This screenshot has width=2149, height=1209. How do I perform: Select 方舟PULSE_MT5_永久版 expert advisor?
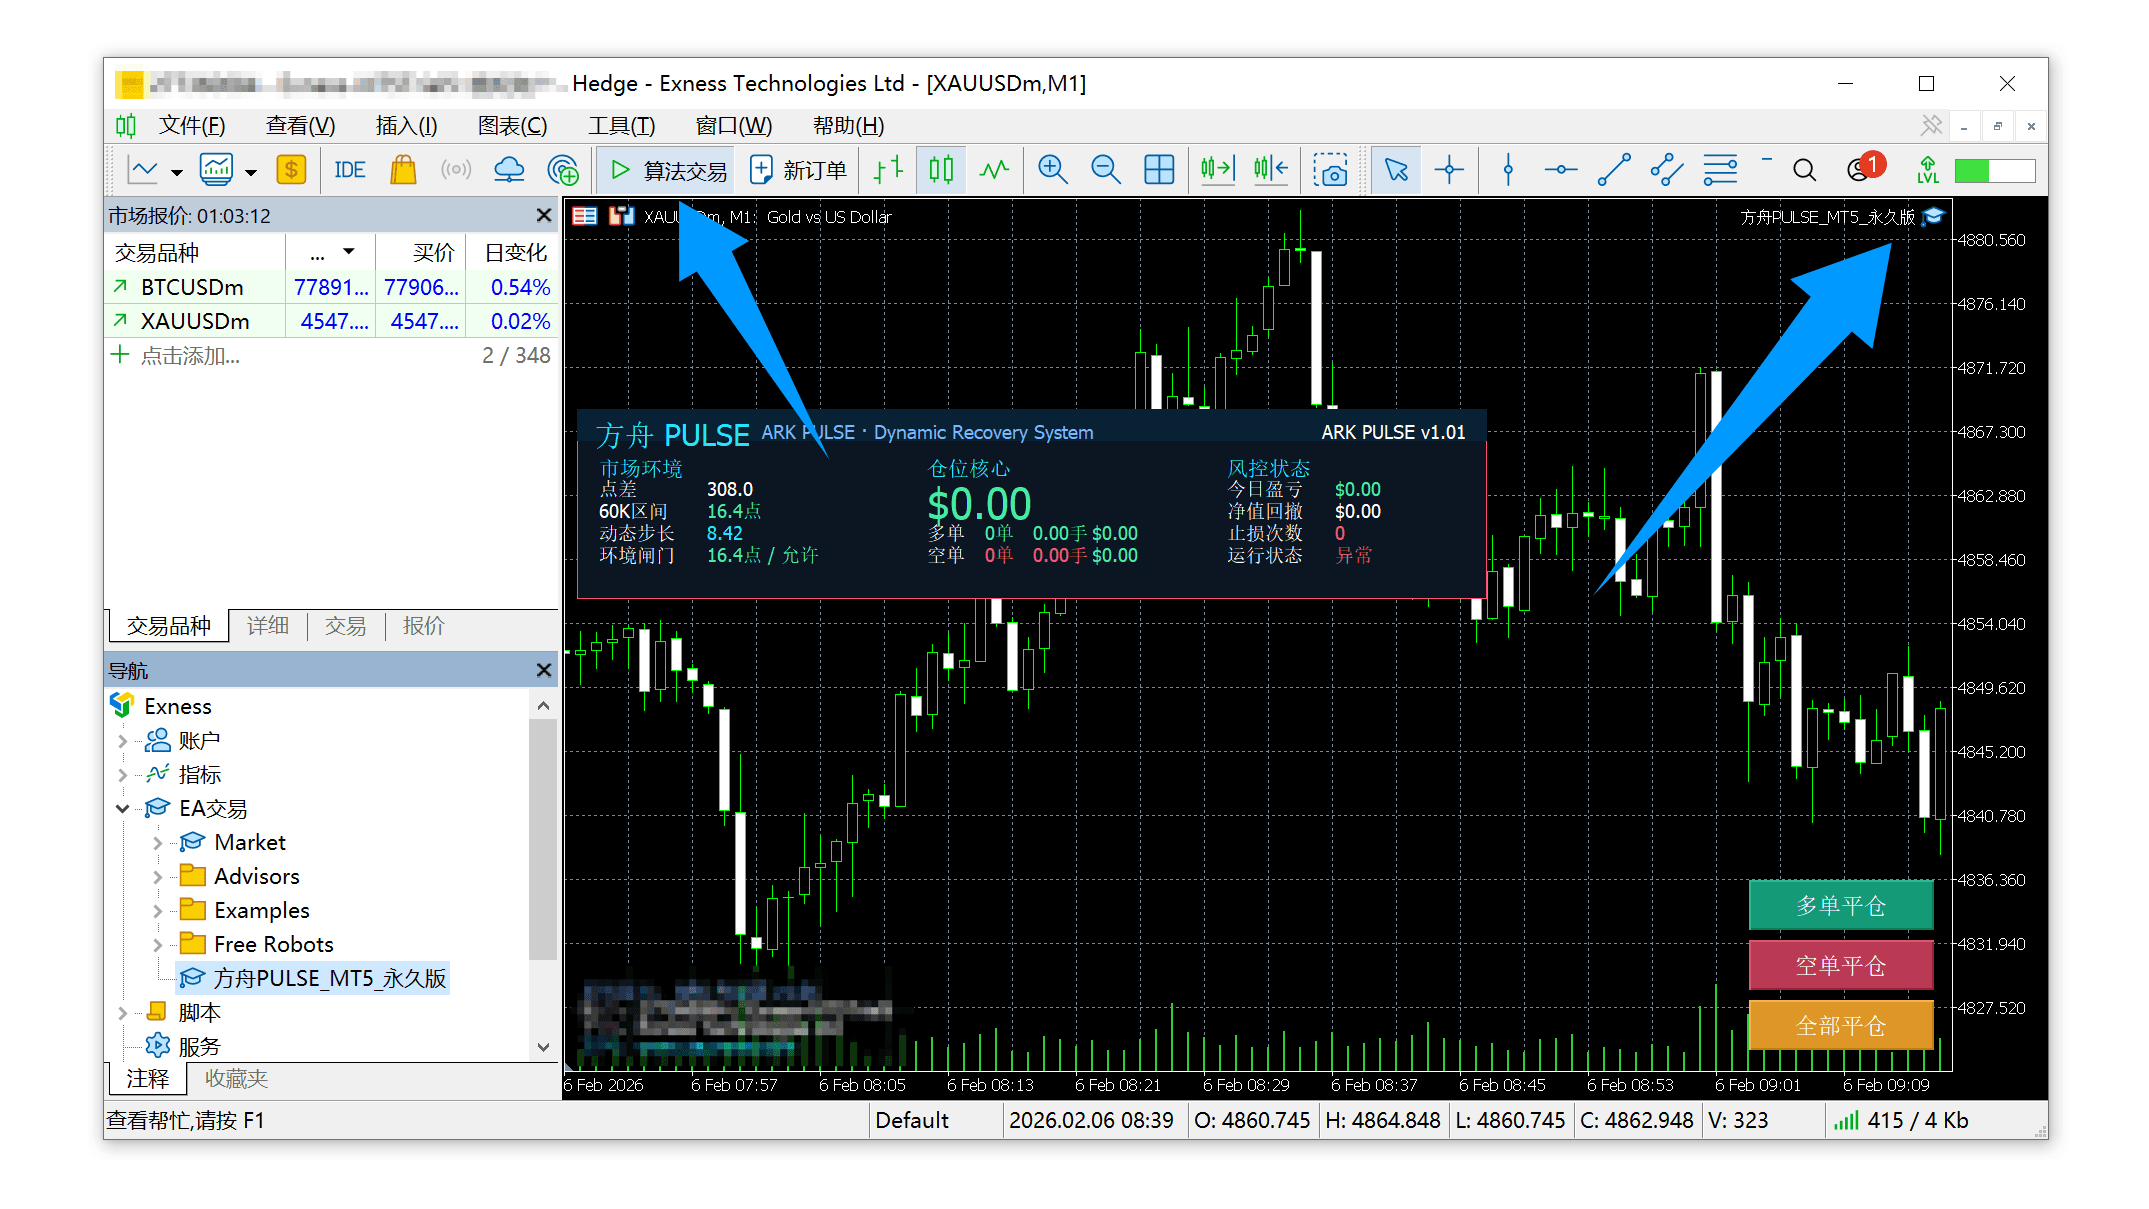[x=313, y=978]
